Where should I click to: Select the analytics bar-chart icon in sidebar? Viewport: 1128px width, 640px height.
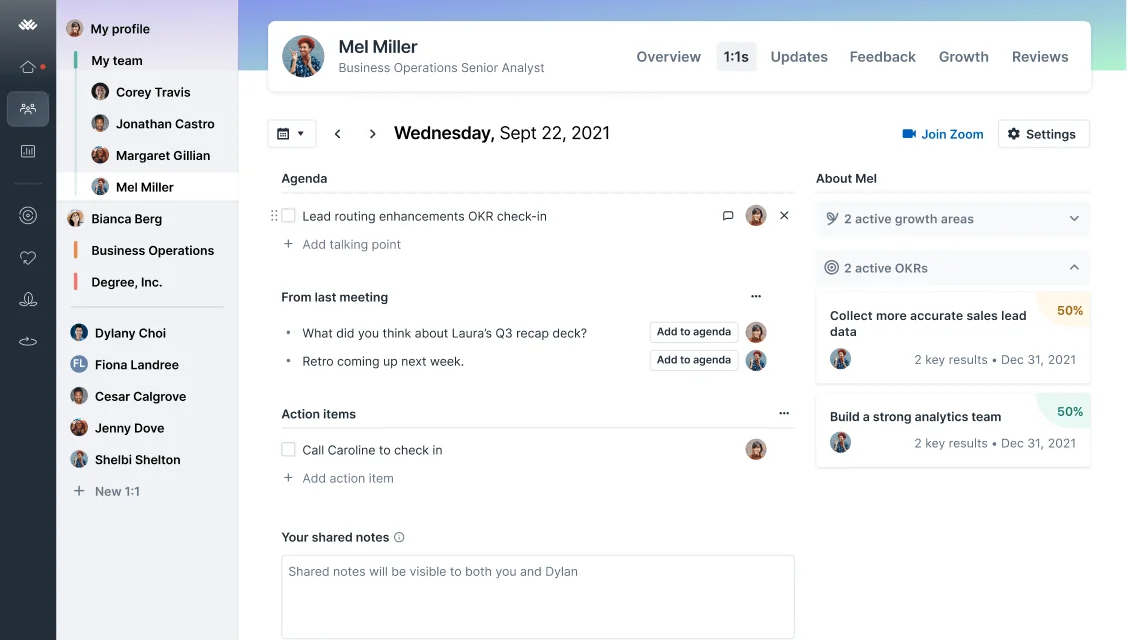[x=28, y=151]
